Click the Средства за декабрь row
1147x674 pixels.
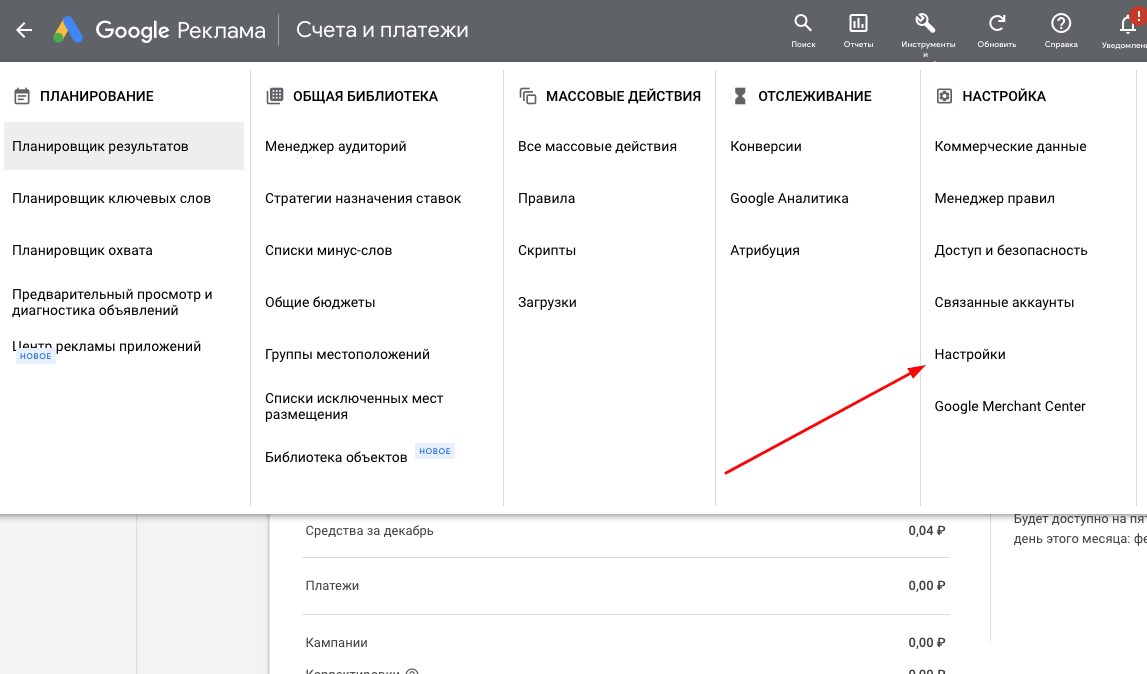[370, 531]
